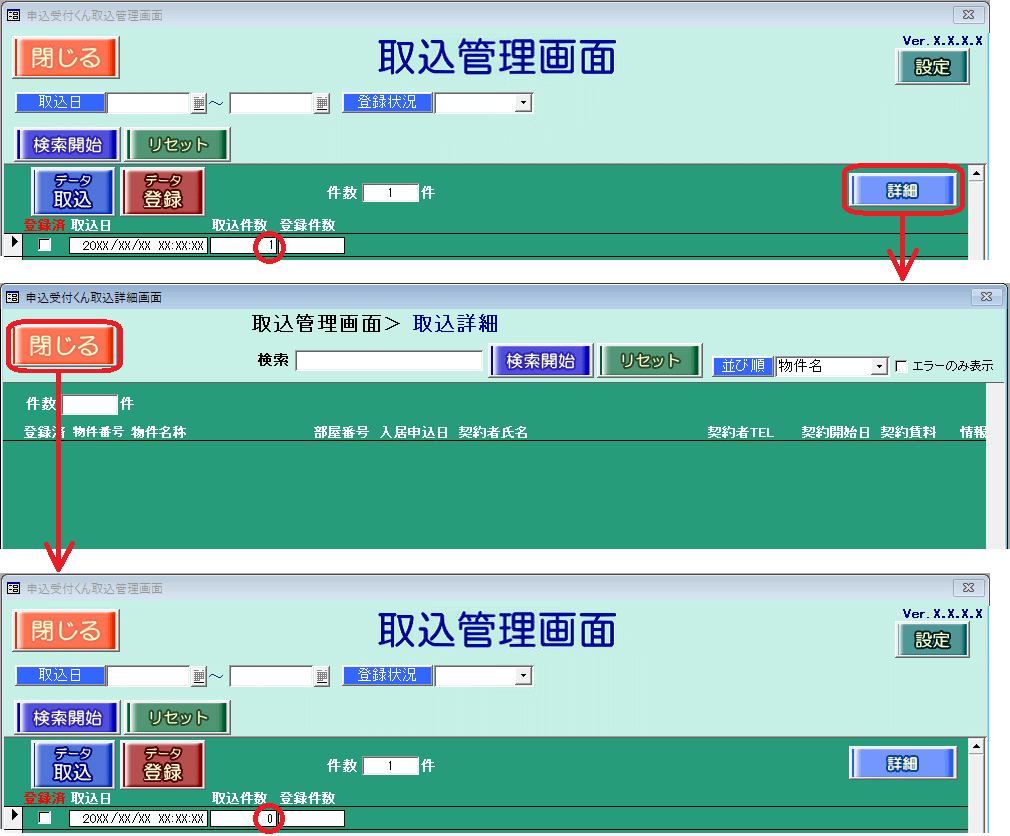Open the 取込日 end-date calendar in the upper window

click(x=321, y=103)
